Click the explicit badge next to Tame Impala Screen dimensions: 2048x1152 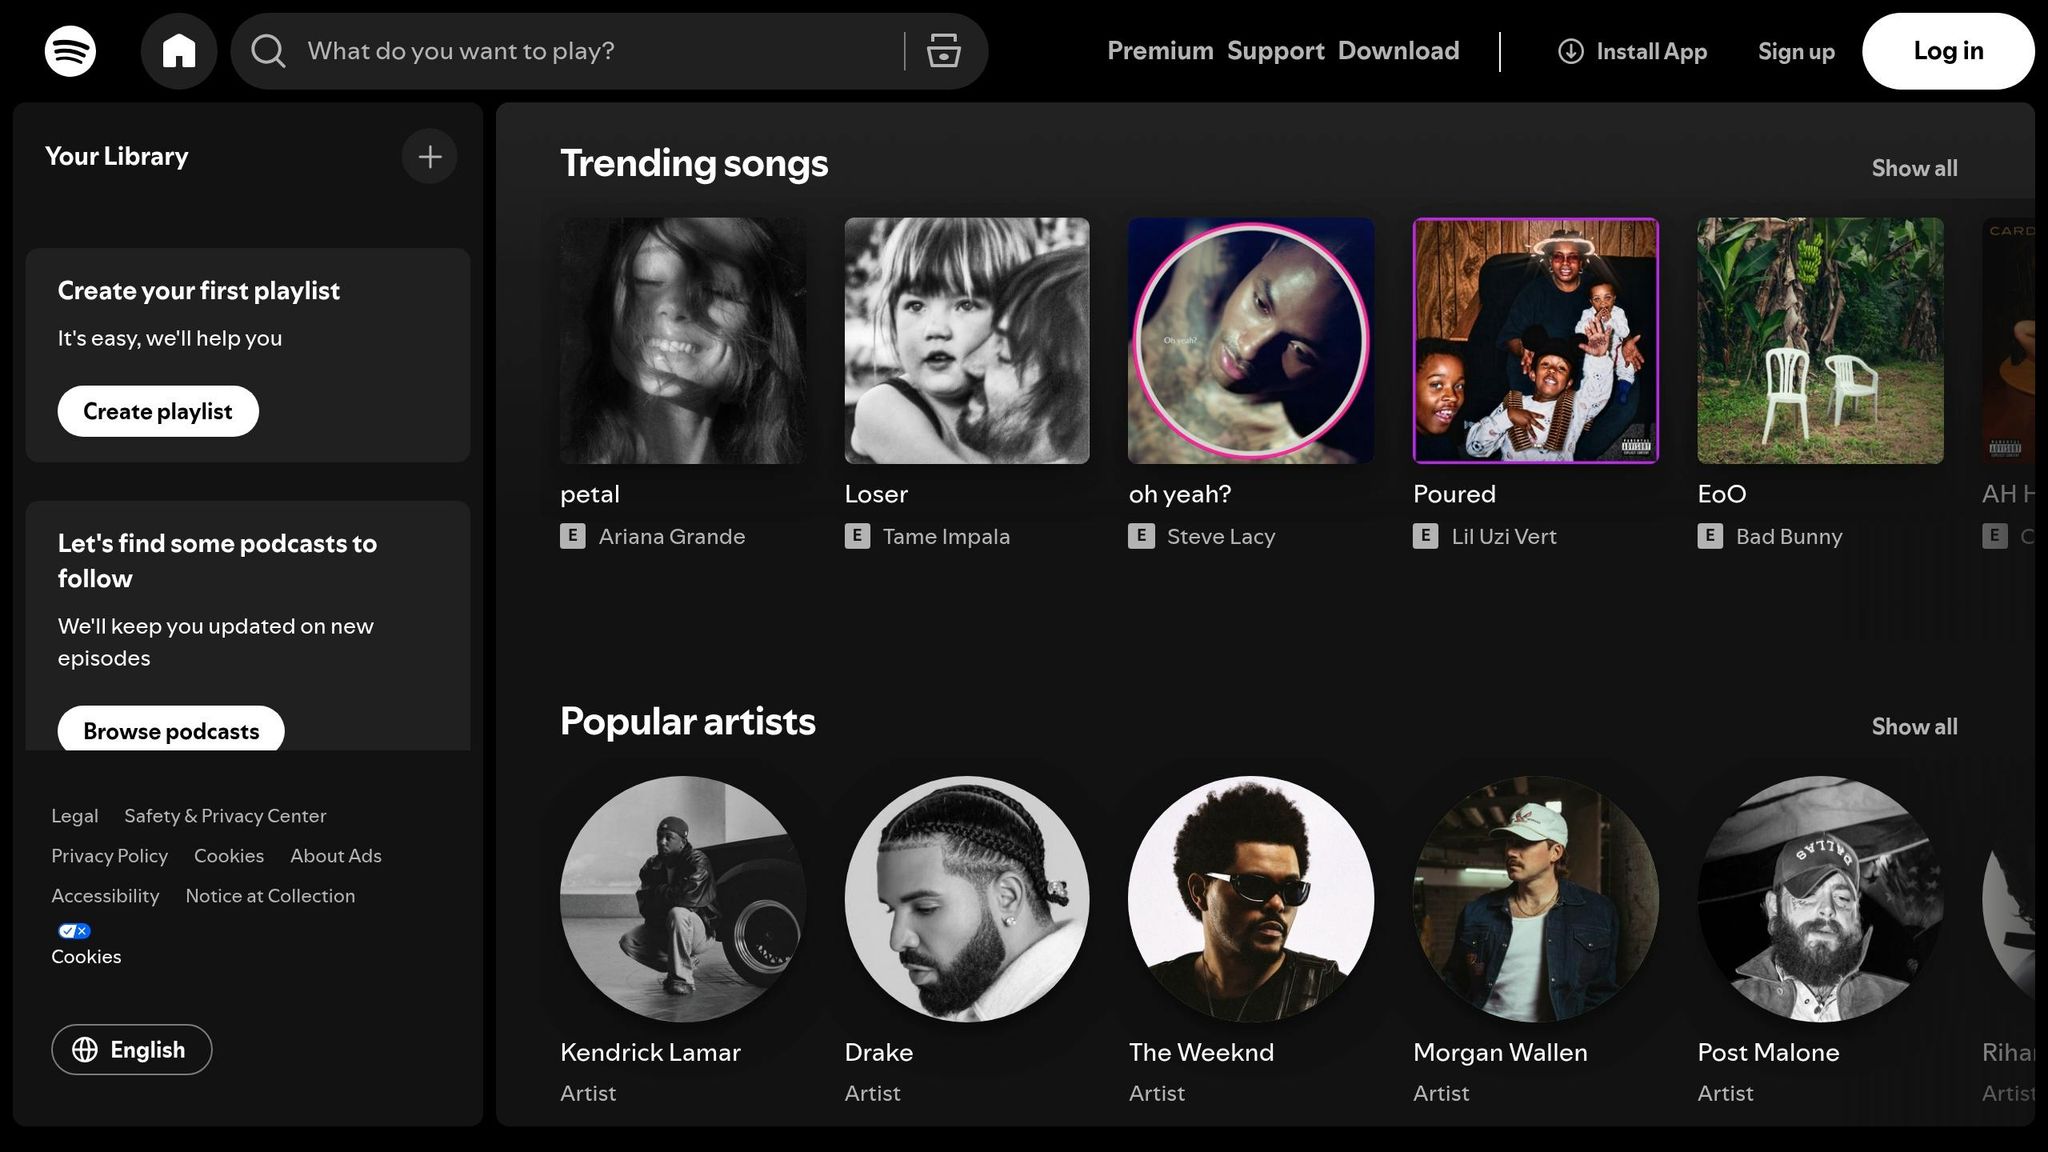pos(857,536)
